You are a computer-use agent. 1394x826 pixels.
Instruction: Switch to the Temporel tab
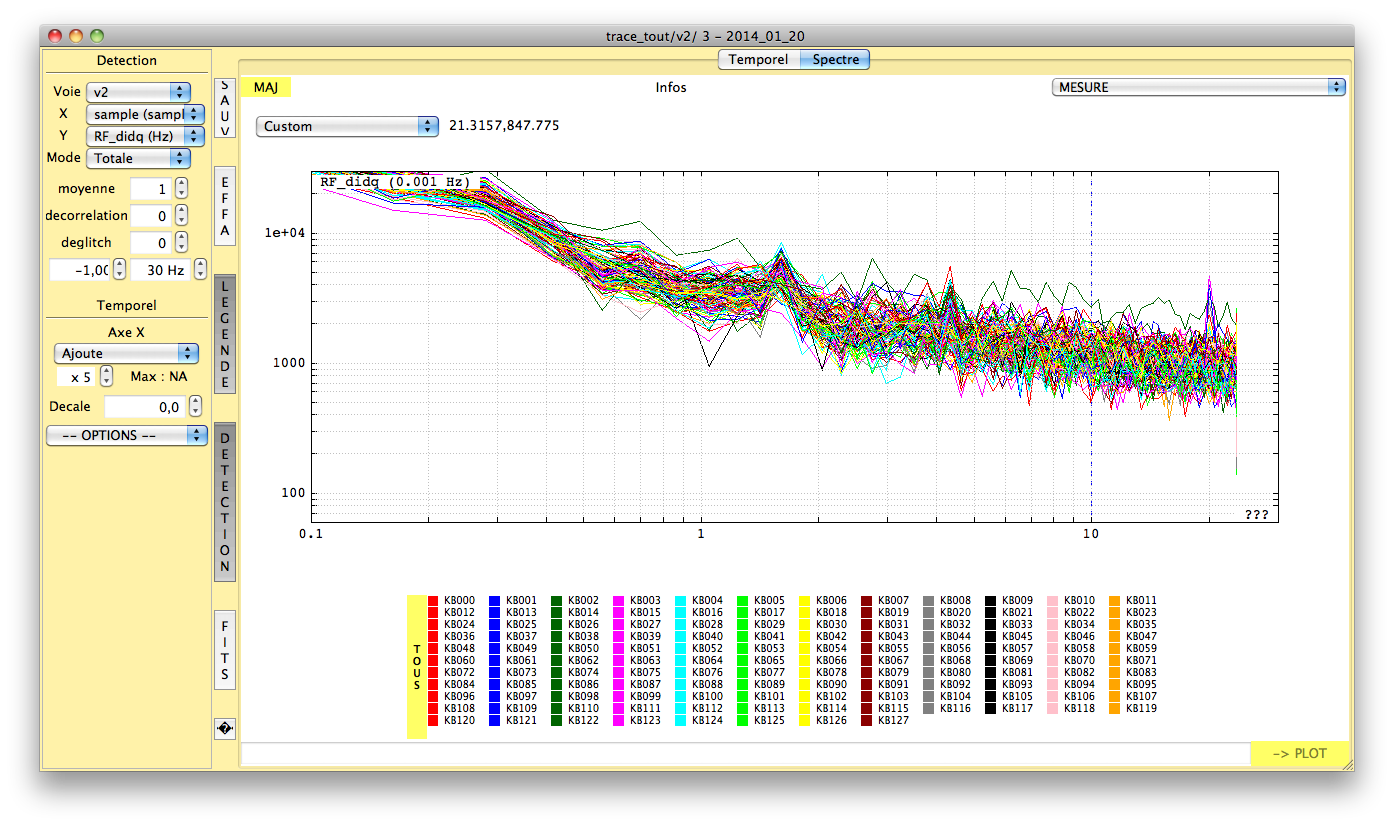point(758,60)
